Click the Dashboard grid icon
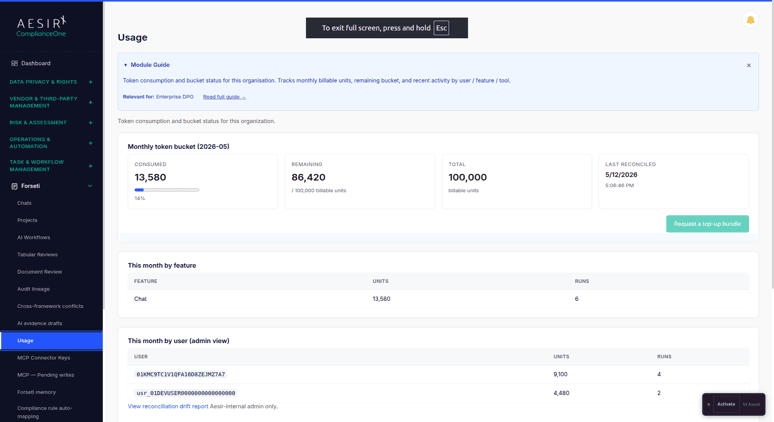This screenshot has width=774, height=422. tap(14, 63)
